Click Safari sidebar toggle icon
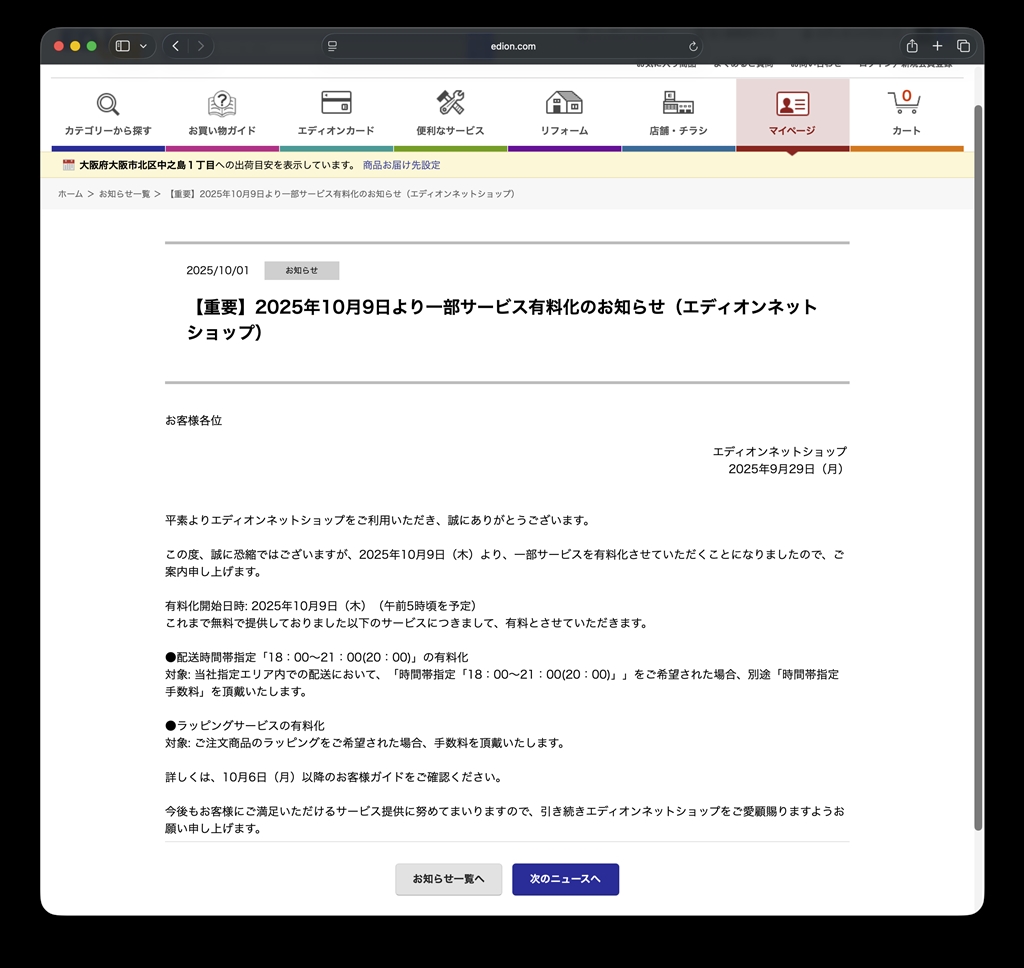The height and width of the screenshot is (968, 1024). (x=123, y=46)
